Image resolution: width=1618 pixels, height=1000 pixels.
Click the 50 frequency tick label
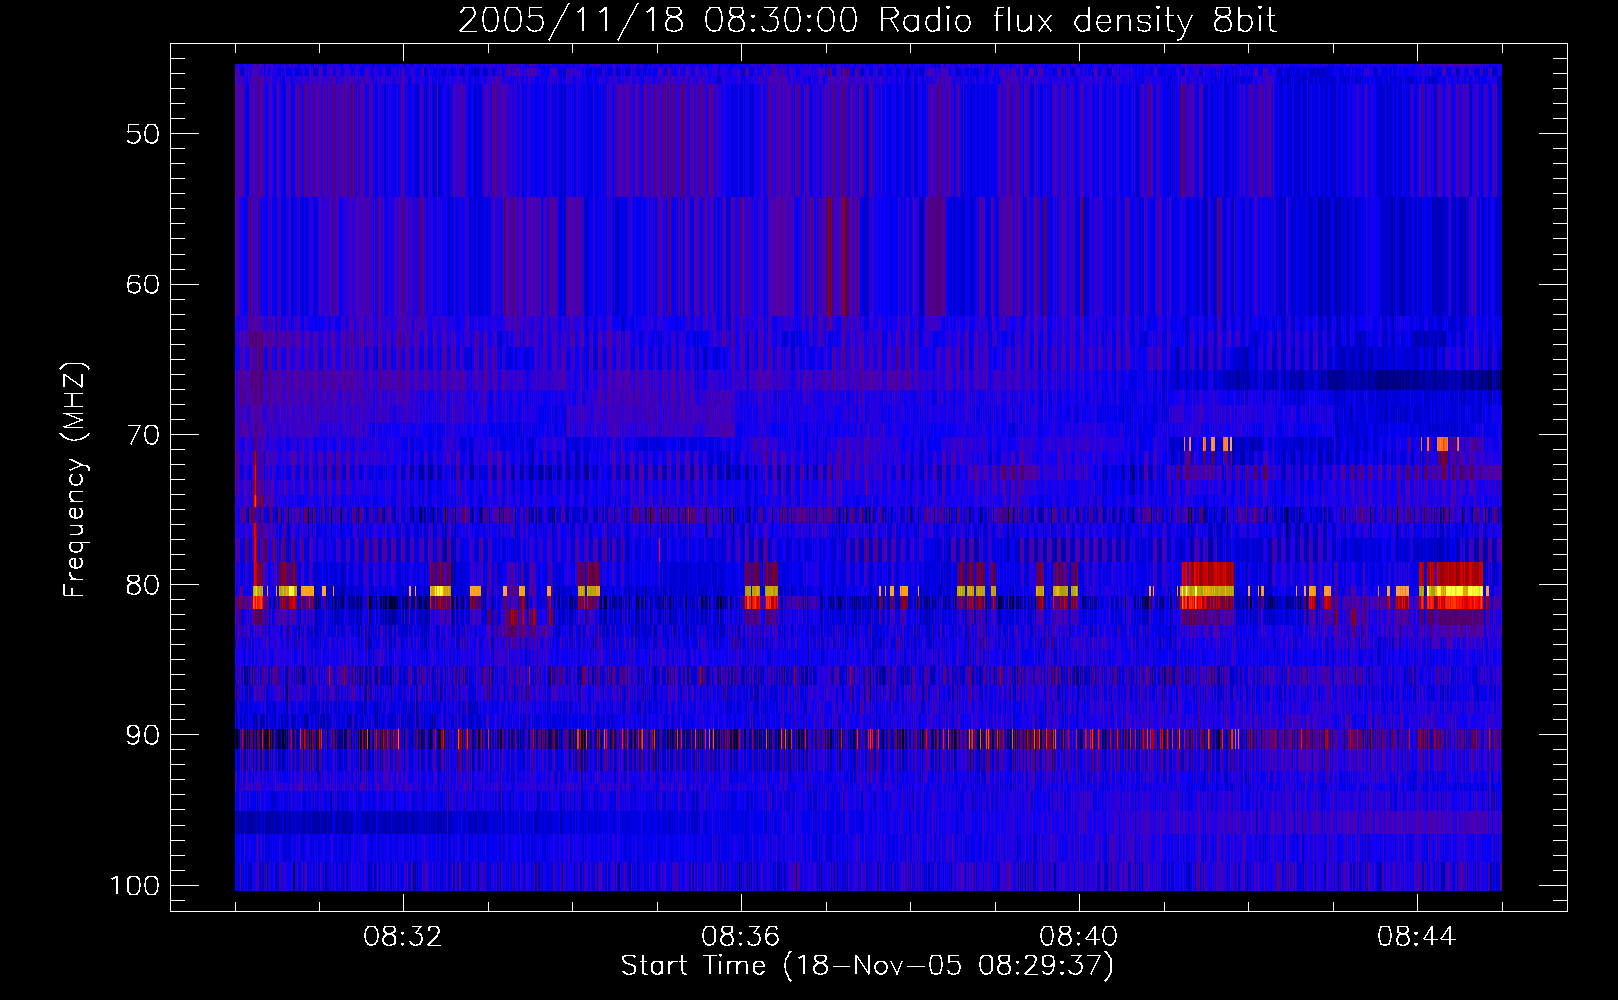click(143, 134)
